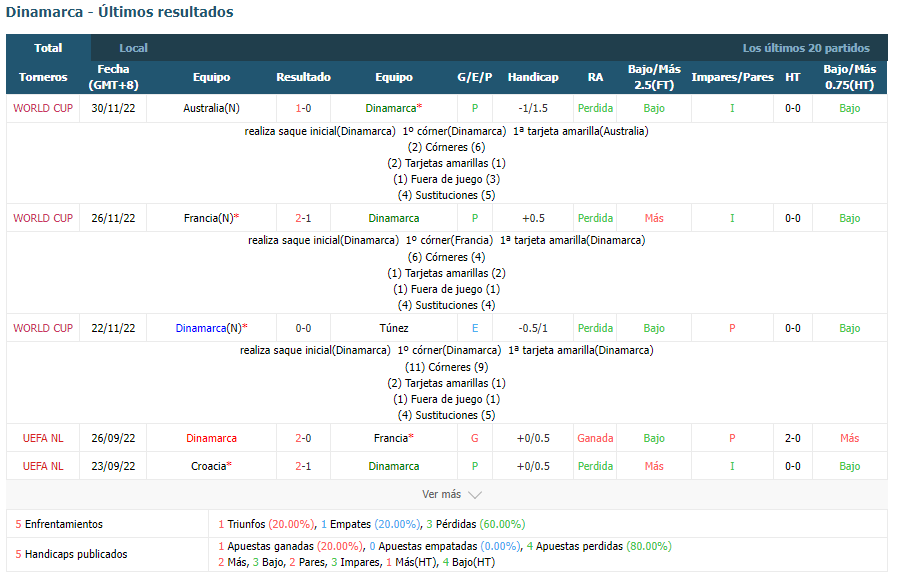Select the Ganada RA cell

click(595, 438)
